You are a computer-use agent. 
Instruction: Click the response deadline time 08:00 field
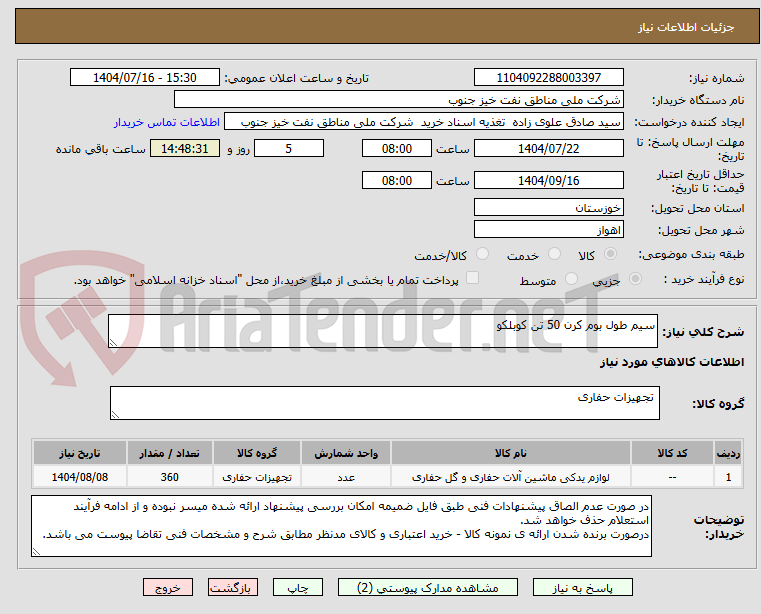[x=397, y=149]
